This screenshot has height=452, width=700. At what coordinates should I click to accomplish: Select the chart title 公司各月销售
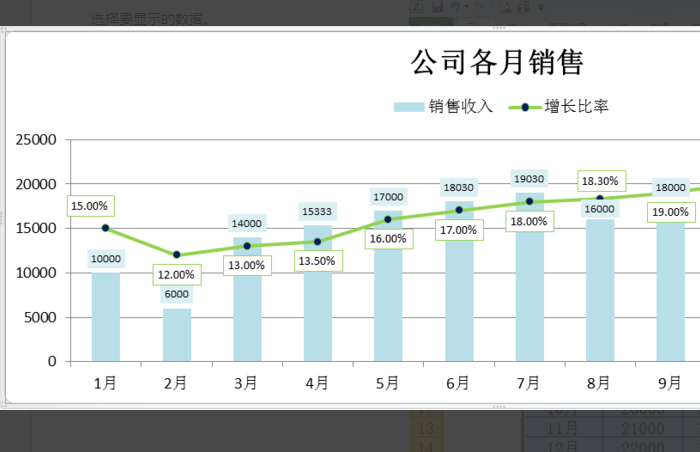(496, 62)
